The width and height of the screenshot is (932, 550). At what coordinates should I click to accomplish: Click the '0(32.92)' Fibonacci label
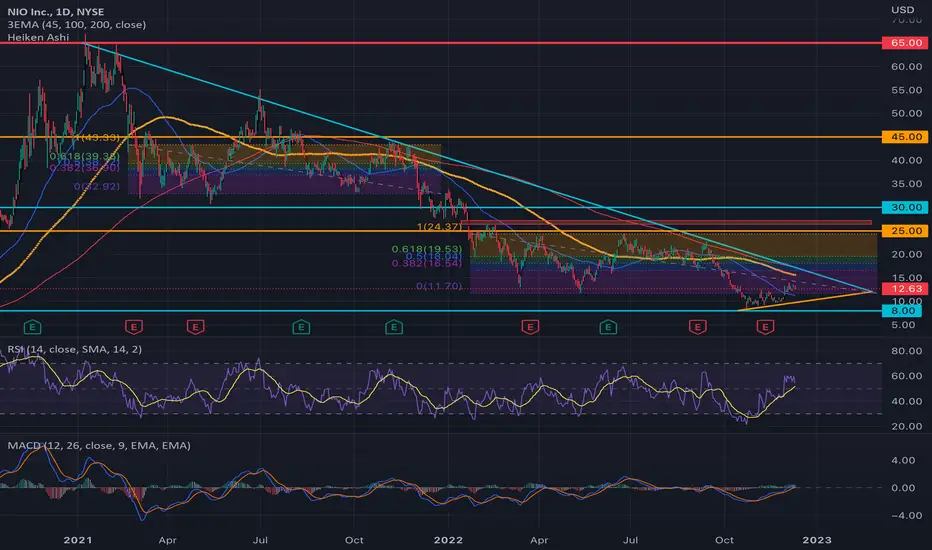click(96, 187)
